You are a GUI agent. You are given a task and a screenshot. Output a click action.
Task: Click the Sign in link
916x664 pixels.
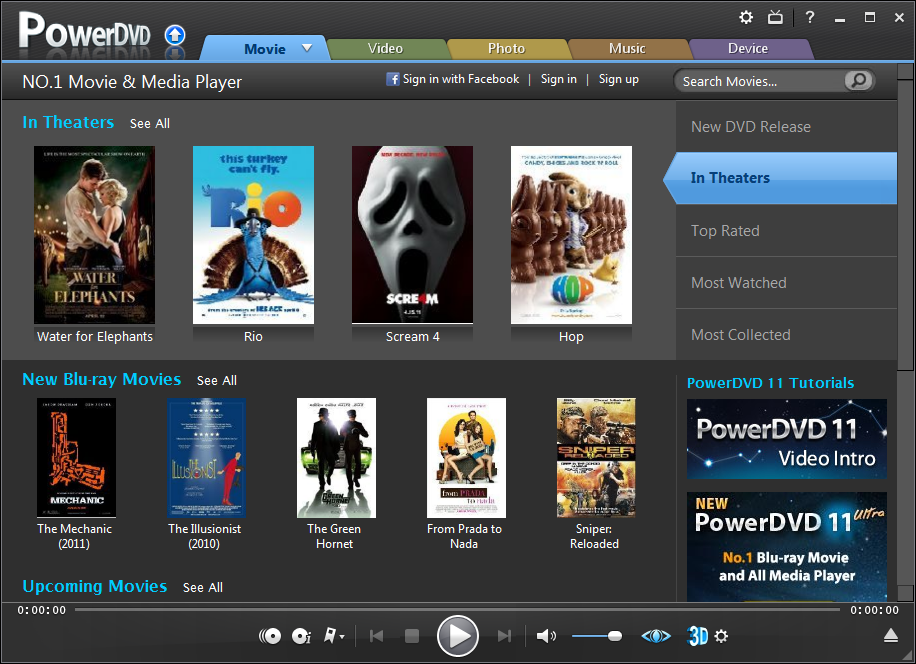pos(558,79)
